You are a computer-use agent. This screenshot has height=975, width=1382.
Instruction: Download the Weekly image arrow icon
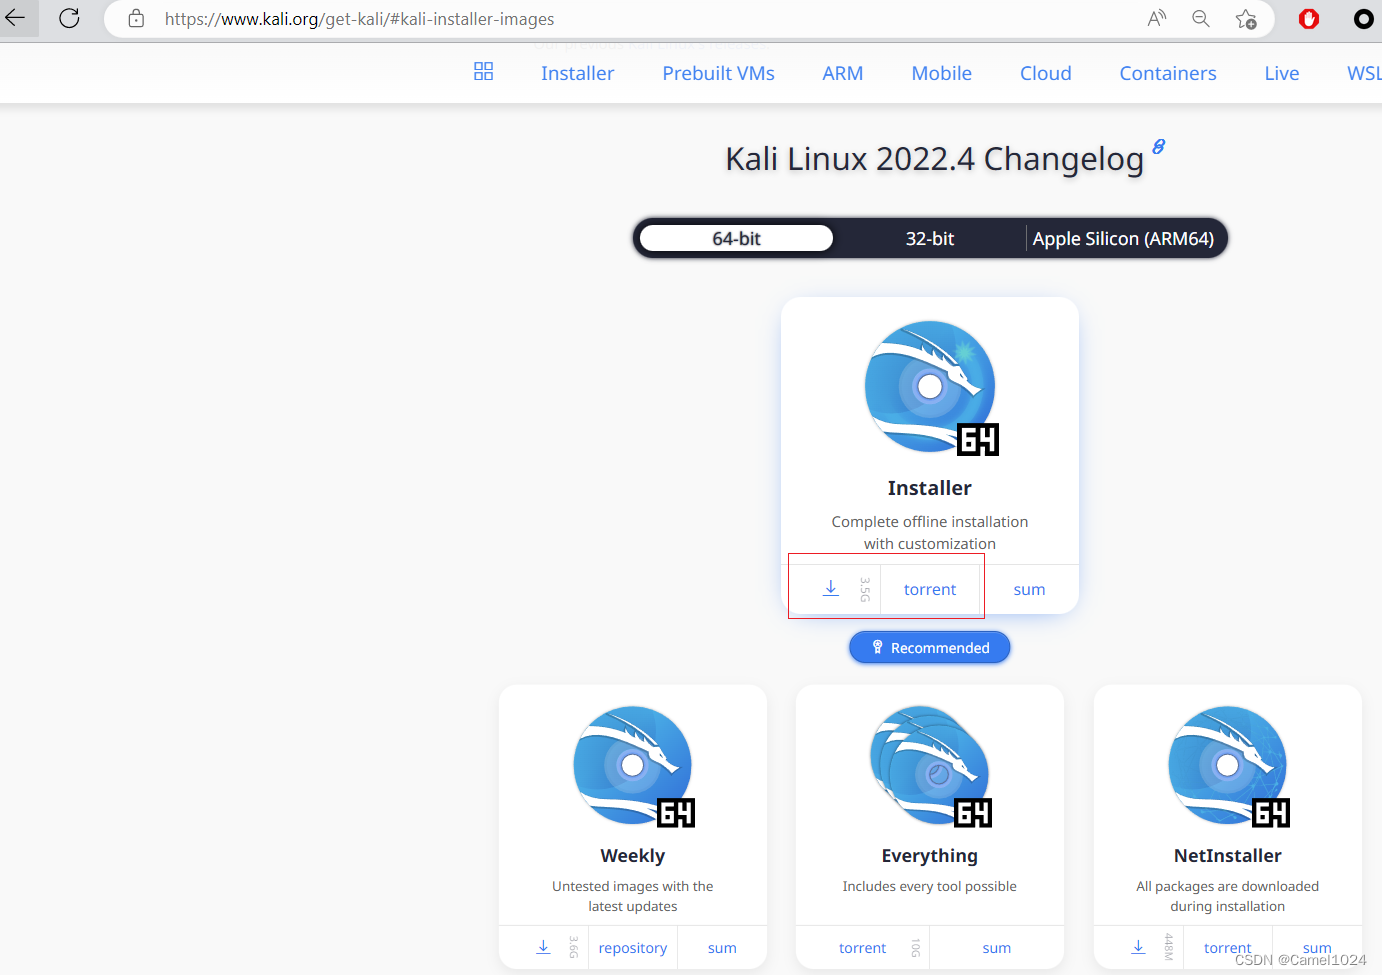[x=543, y=946]
